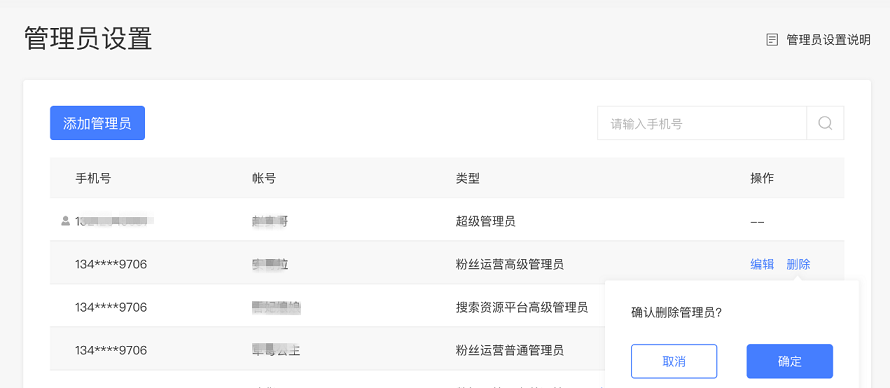Screen dimensions: 890x388
Task: Click the 操作 column header
Action: pyautogui.click(x=762, y=178)
